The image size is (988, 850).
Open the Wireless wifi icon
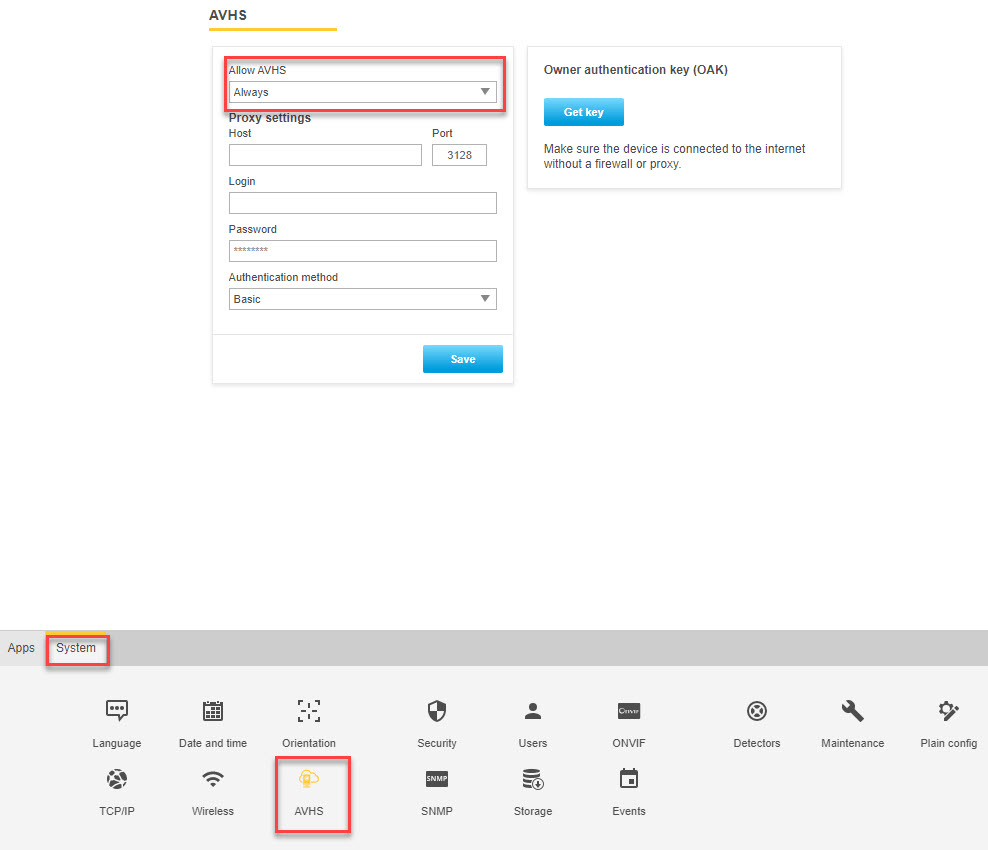tap(213, 779)
